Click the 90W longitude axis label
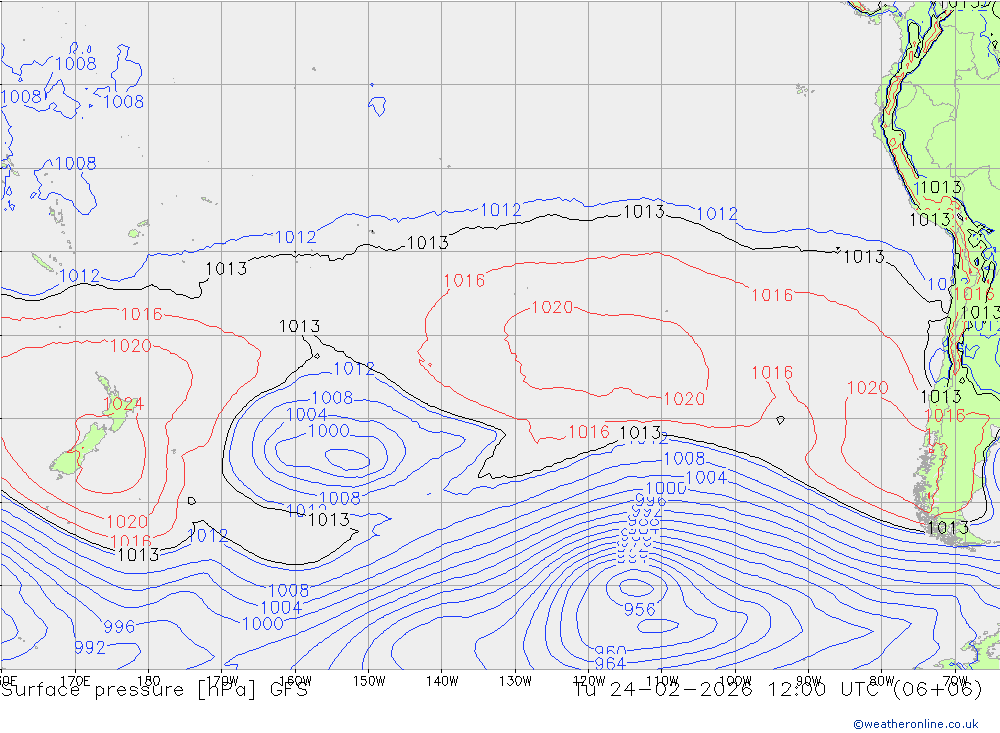 point(809,681)
